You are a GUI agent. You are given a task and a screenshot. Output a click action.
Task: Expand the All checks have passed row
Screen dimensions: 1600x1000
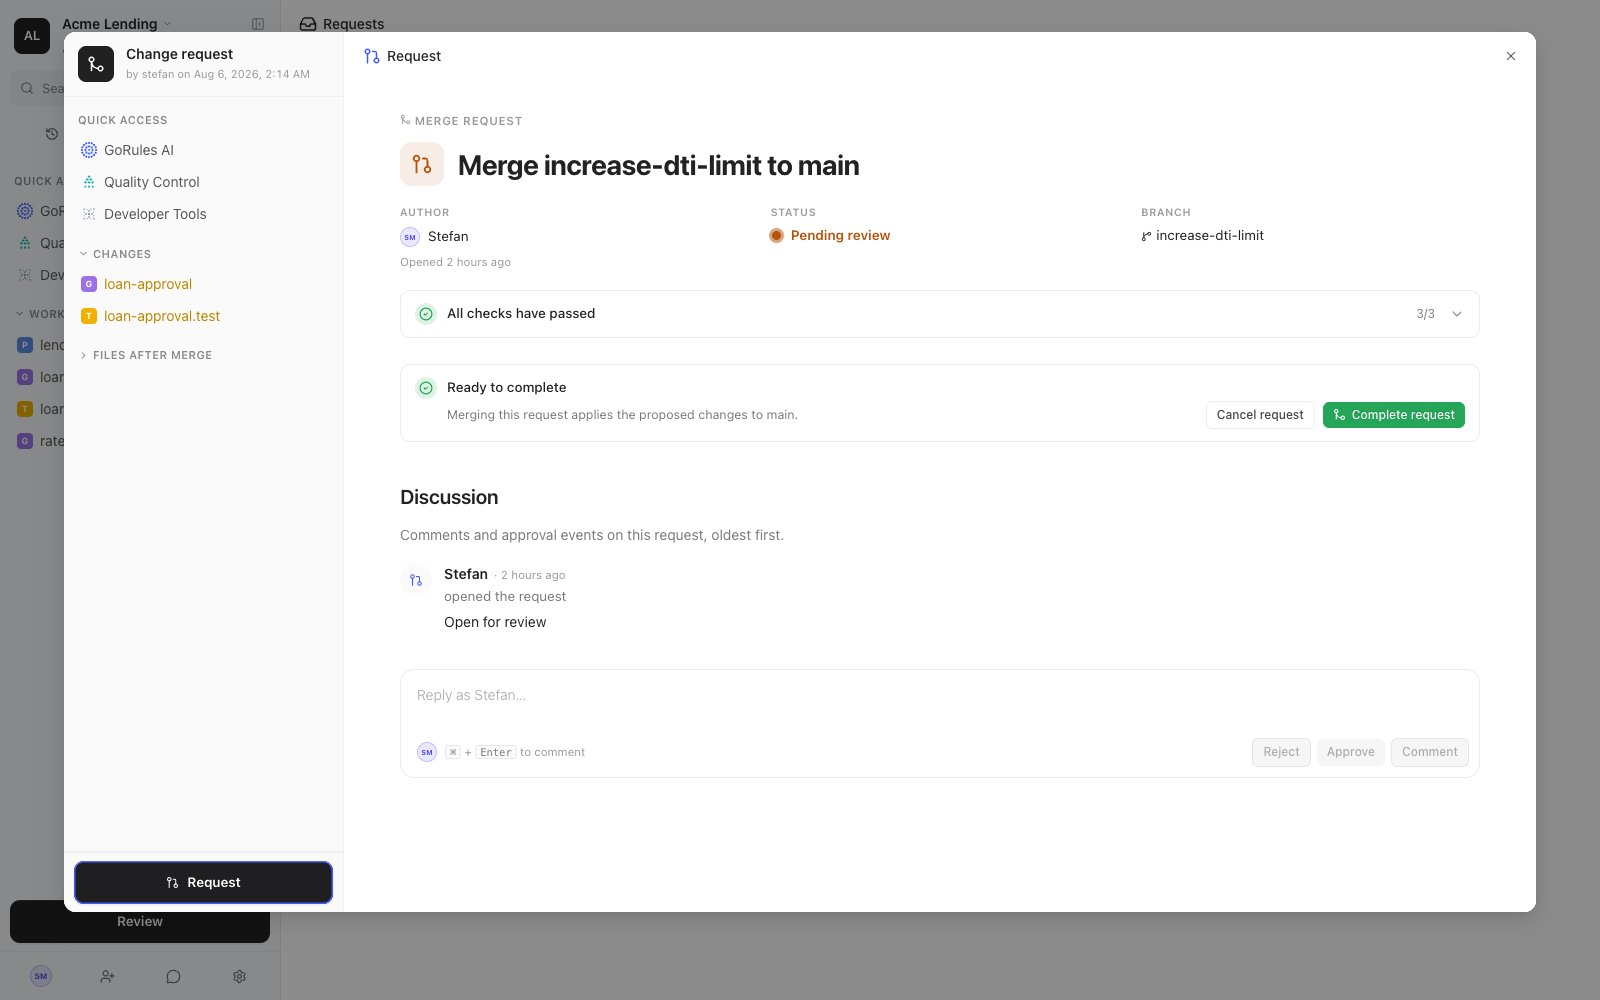pyautogui.click(x=940, y=314)
